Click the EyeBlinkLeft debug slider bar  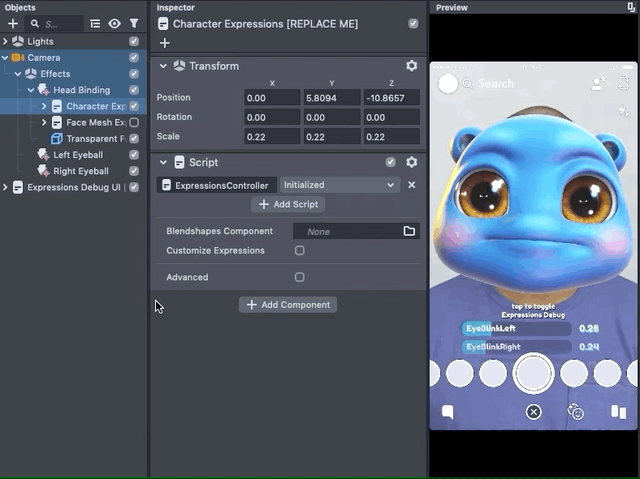click(516, 328)
